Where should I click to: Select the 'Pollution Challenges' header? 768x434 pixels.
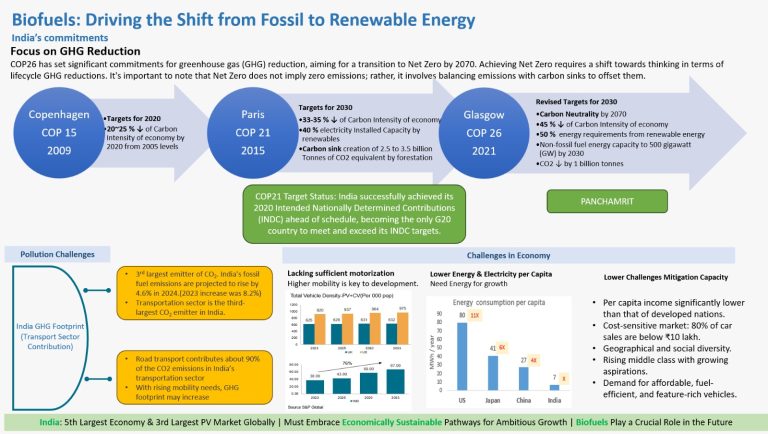click(57, 254)
